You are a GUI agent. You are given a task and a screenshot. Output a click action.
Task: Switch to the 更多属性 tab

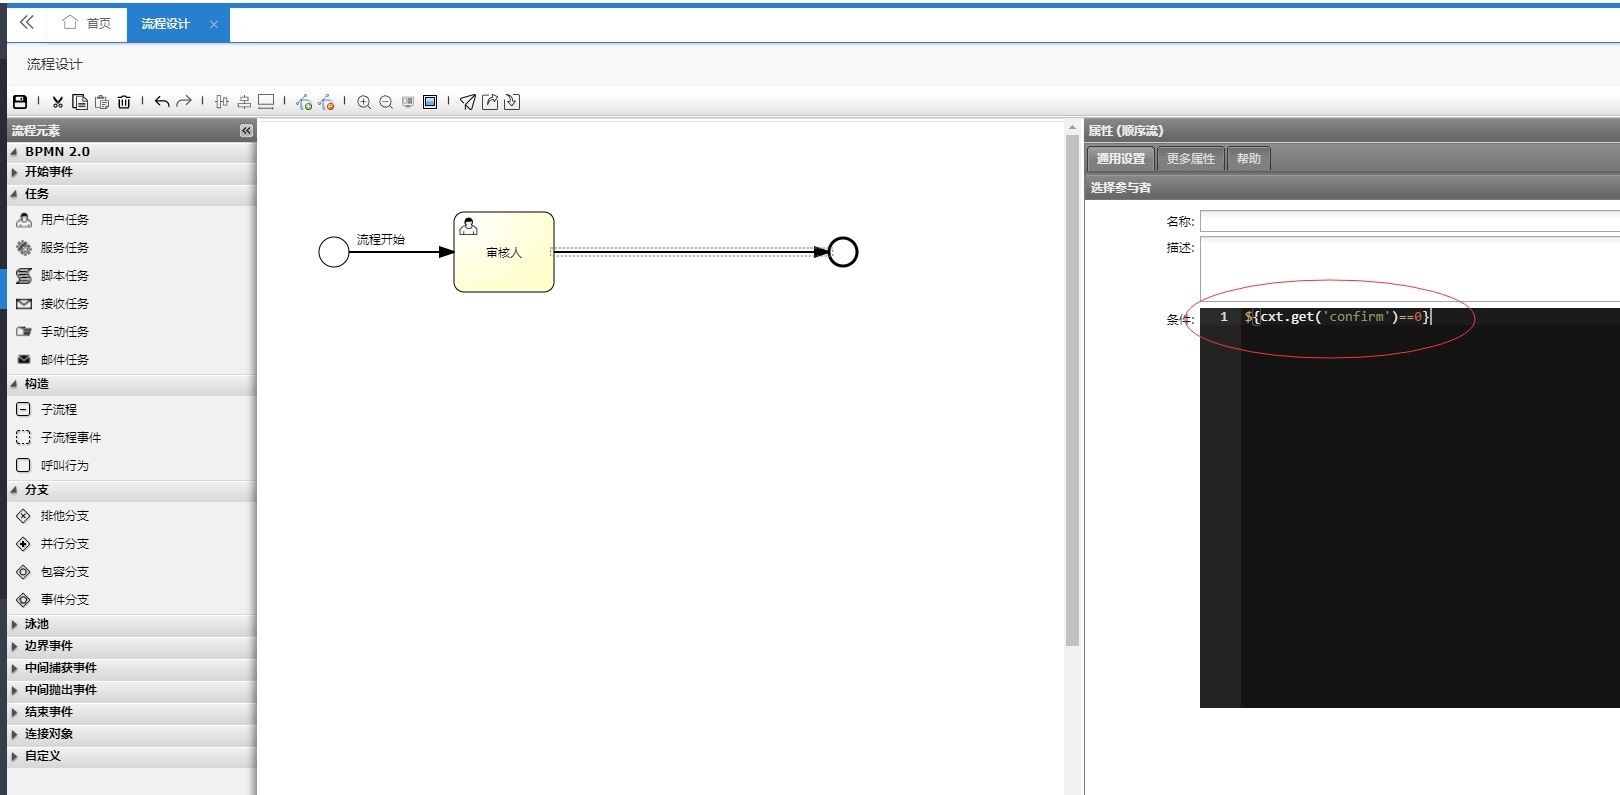click(1190, 159)
